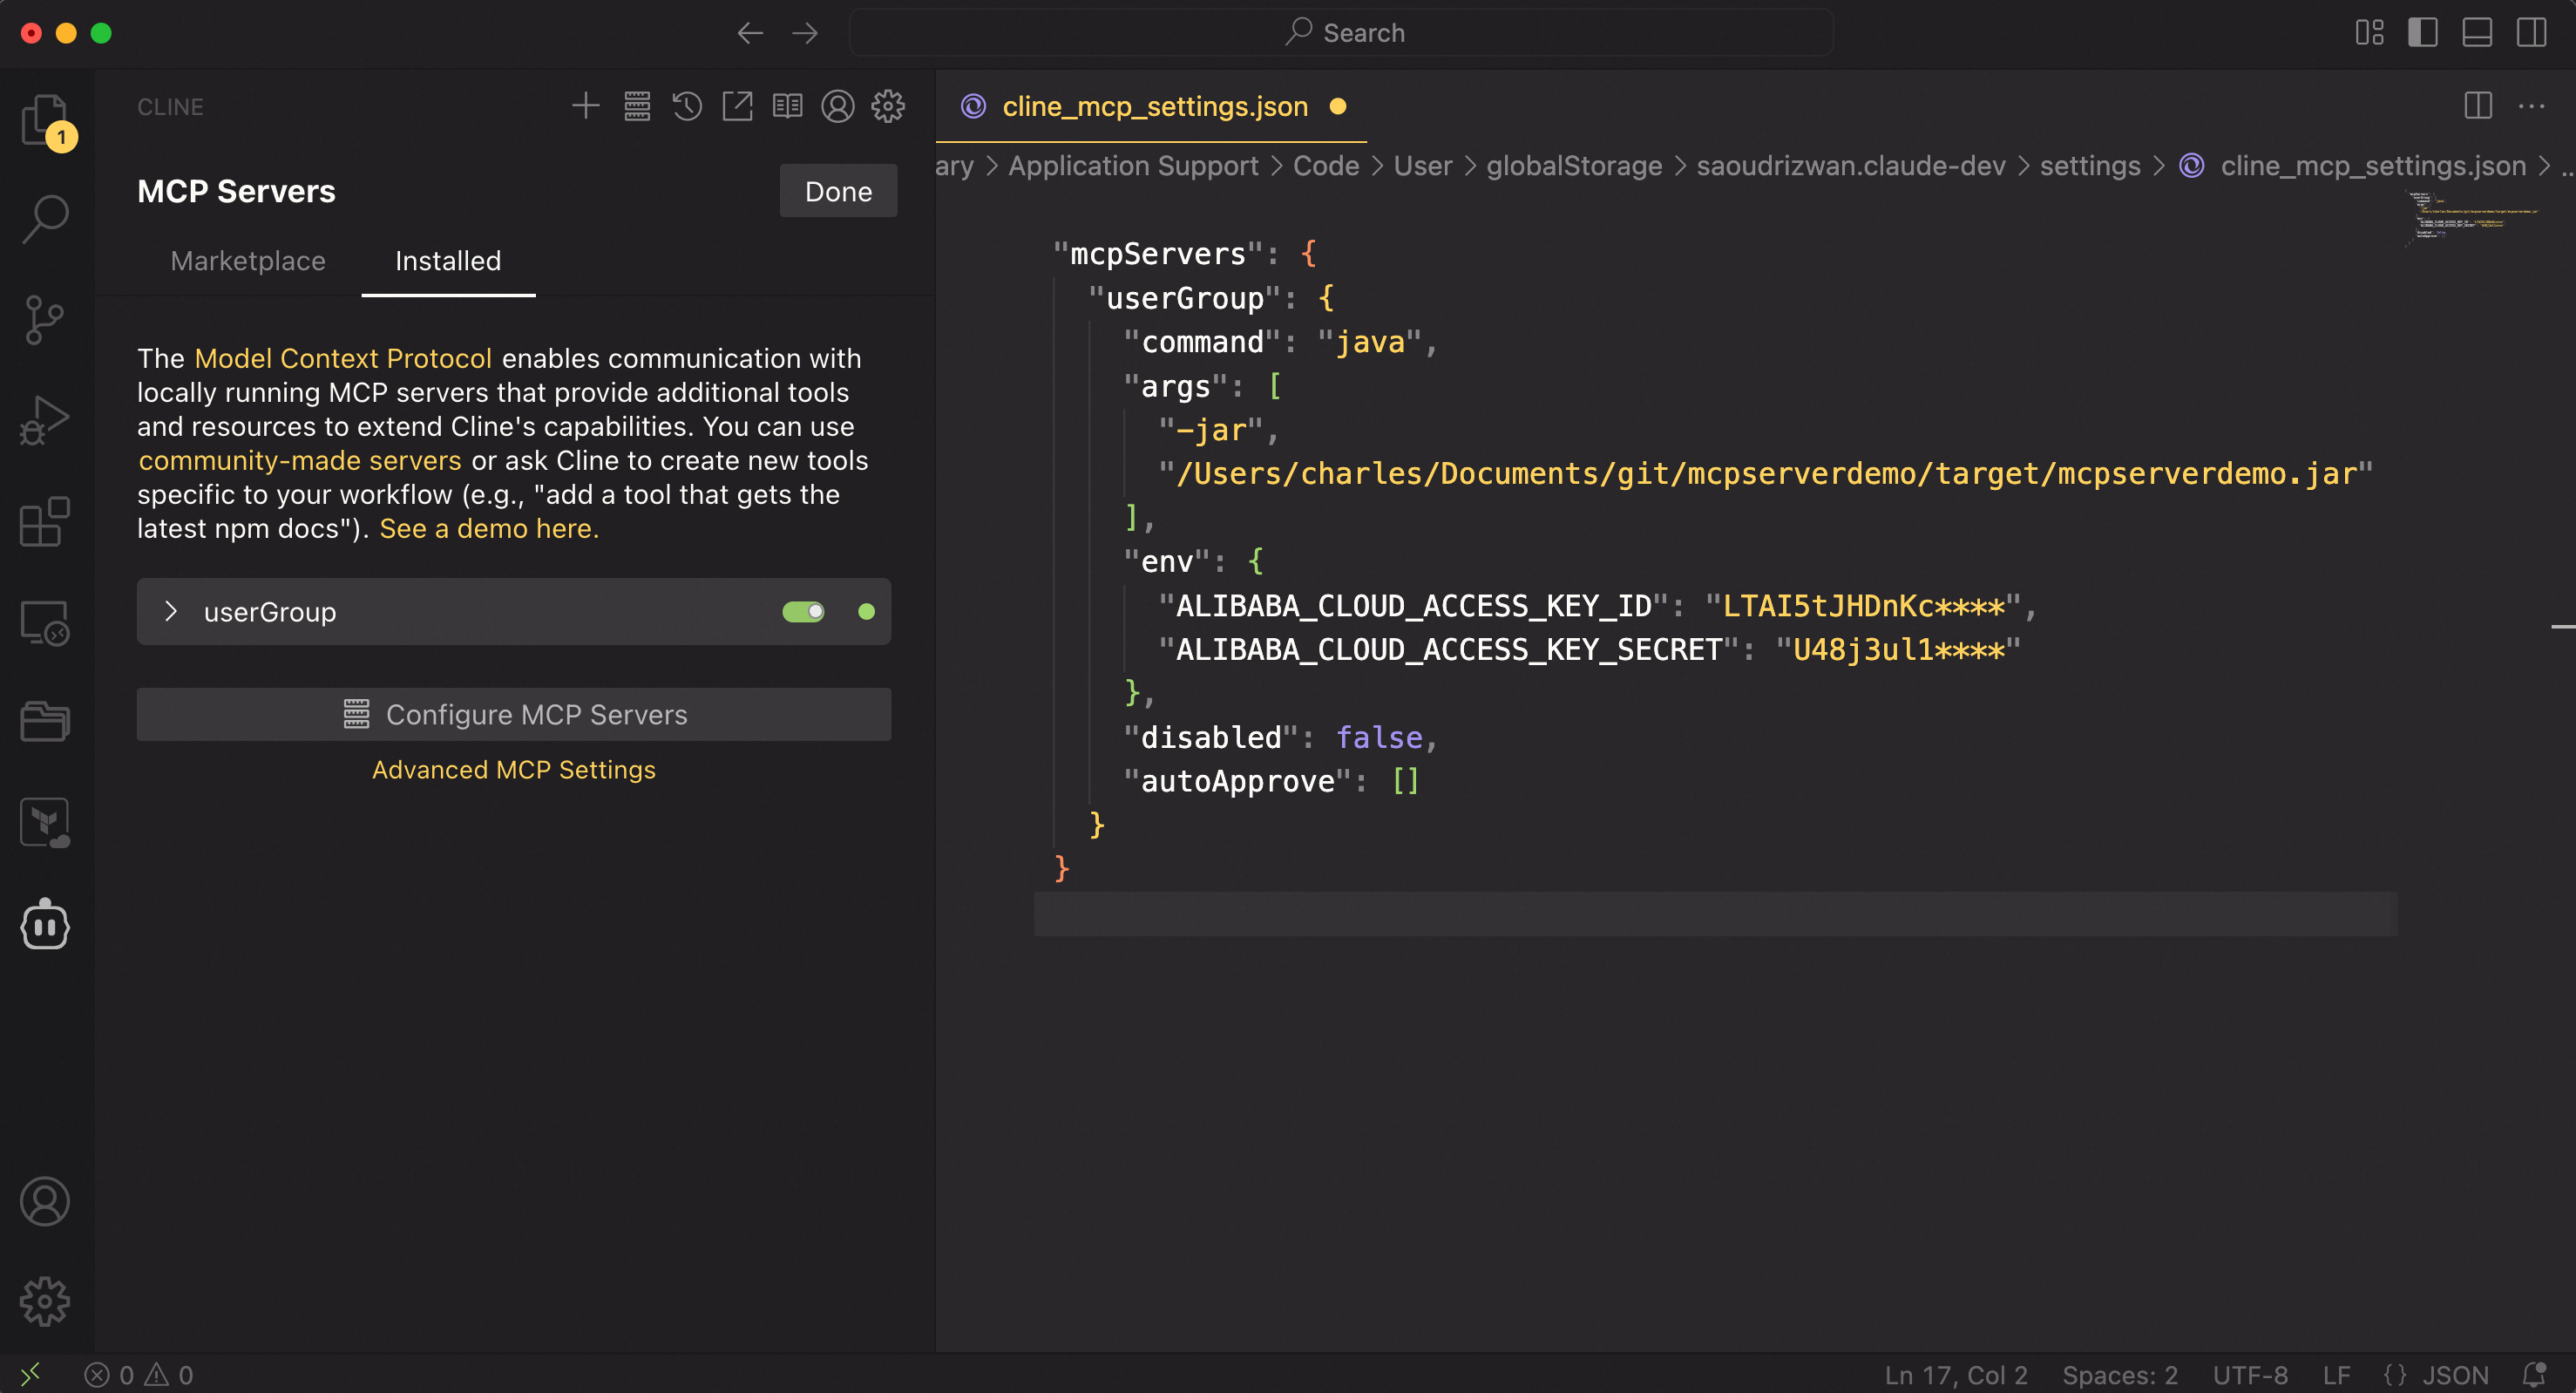Open the book icon in Cline header
This screenshot has width=2576, height=1393.
(x=787, y=106)
